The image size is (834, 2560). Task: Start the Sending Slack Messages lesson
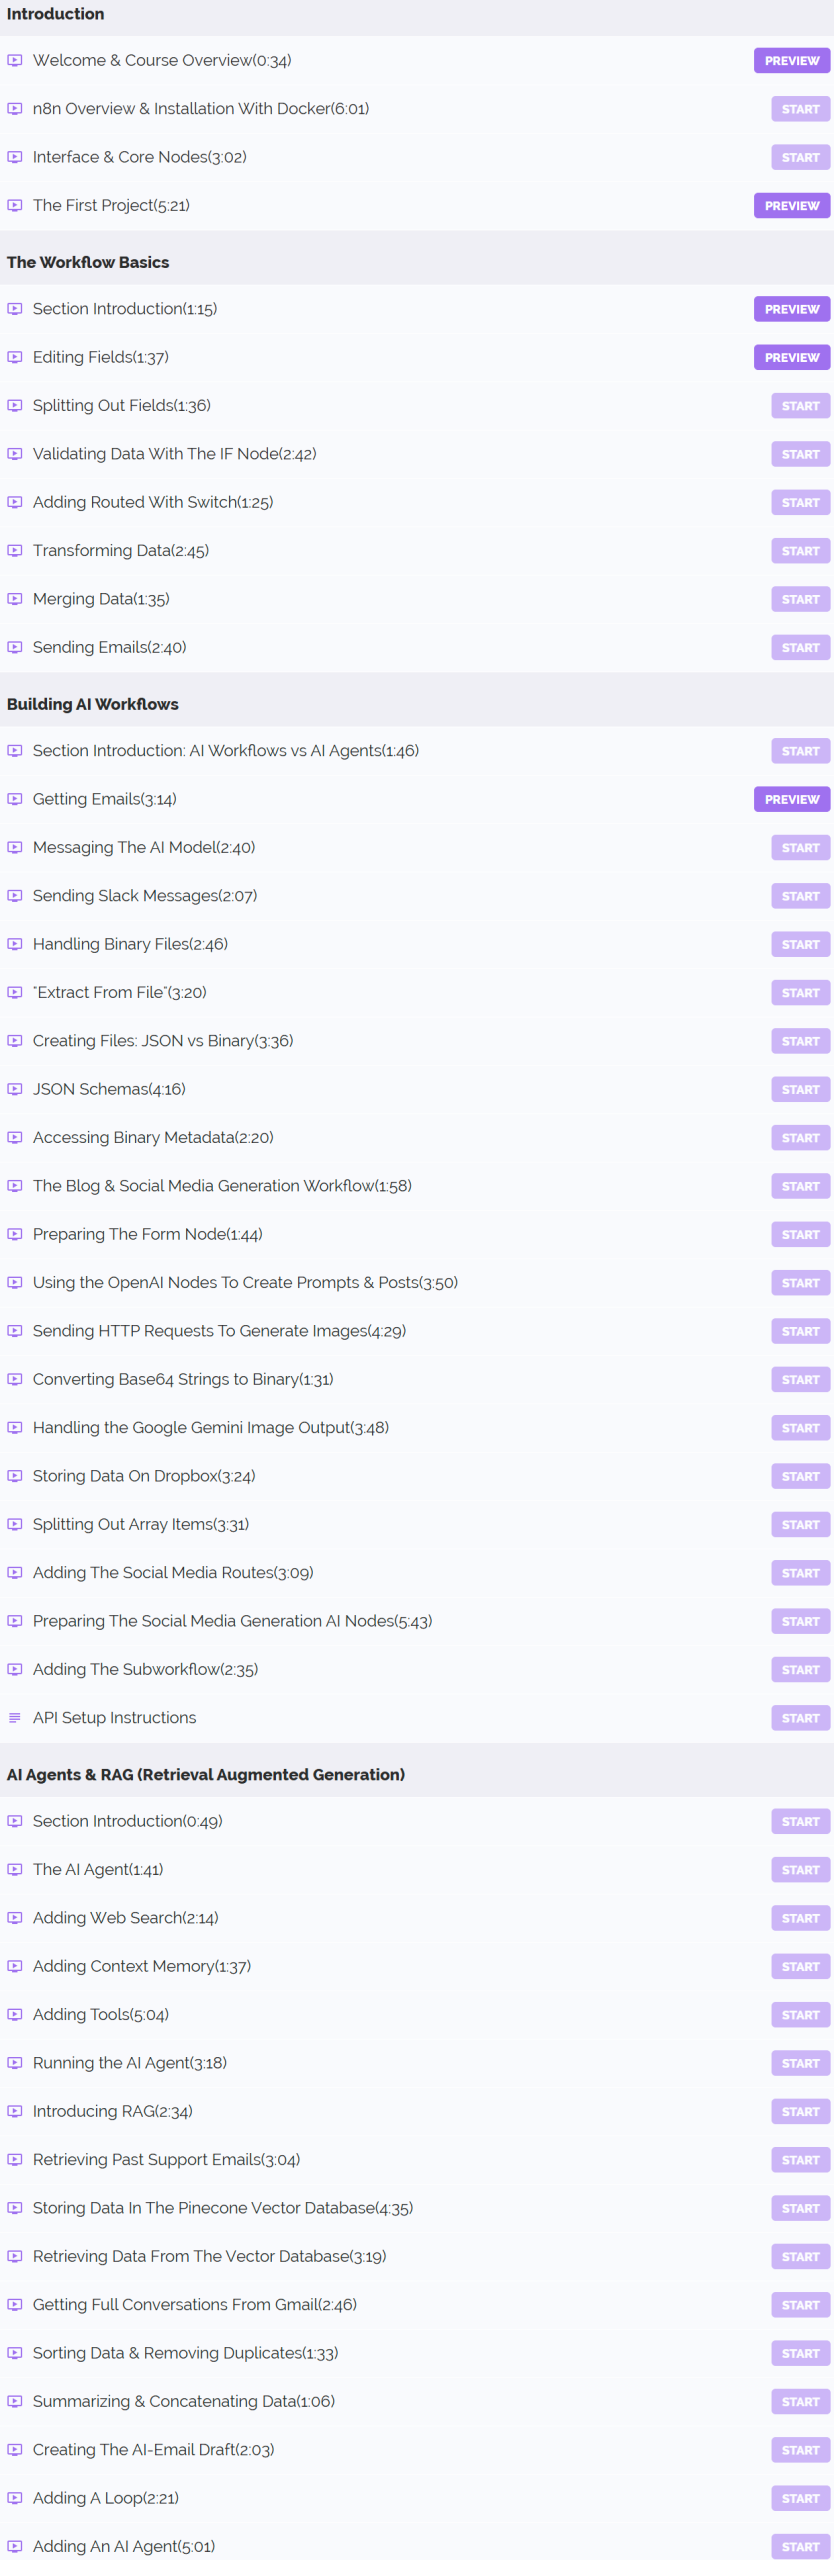(x=800, y=897)
